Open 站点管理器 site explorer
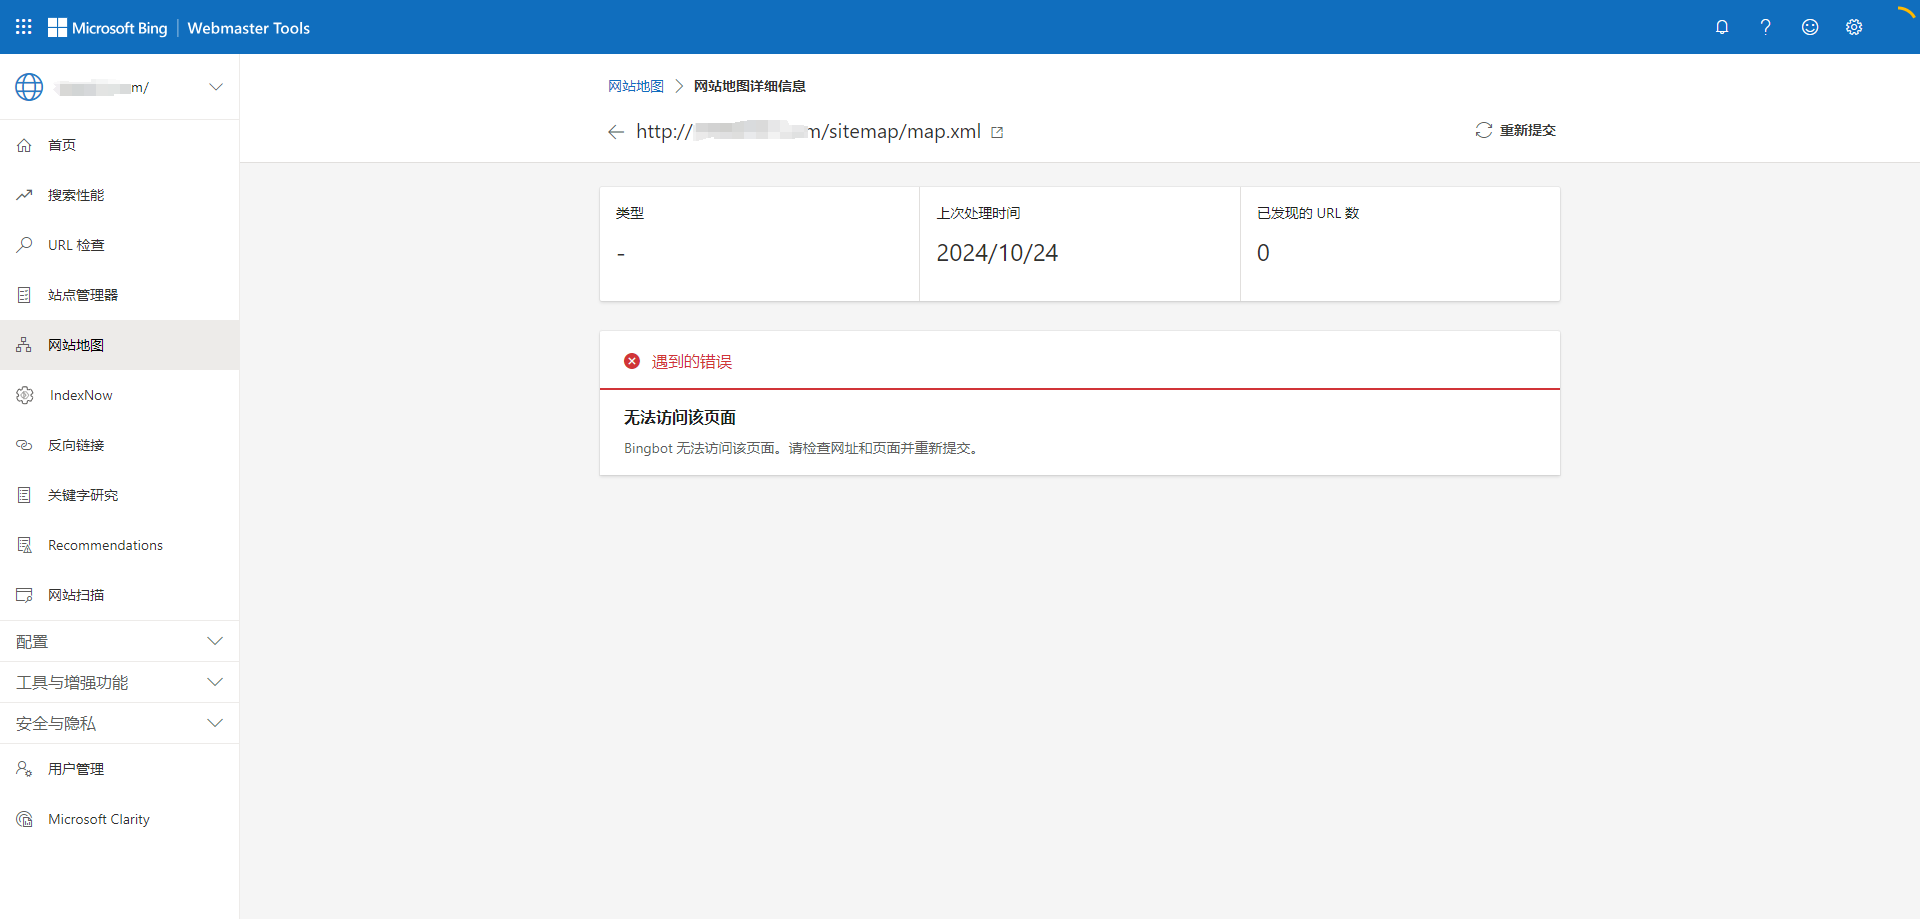 pyautogui.click(x=120, y=295)
